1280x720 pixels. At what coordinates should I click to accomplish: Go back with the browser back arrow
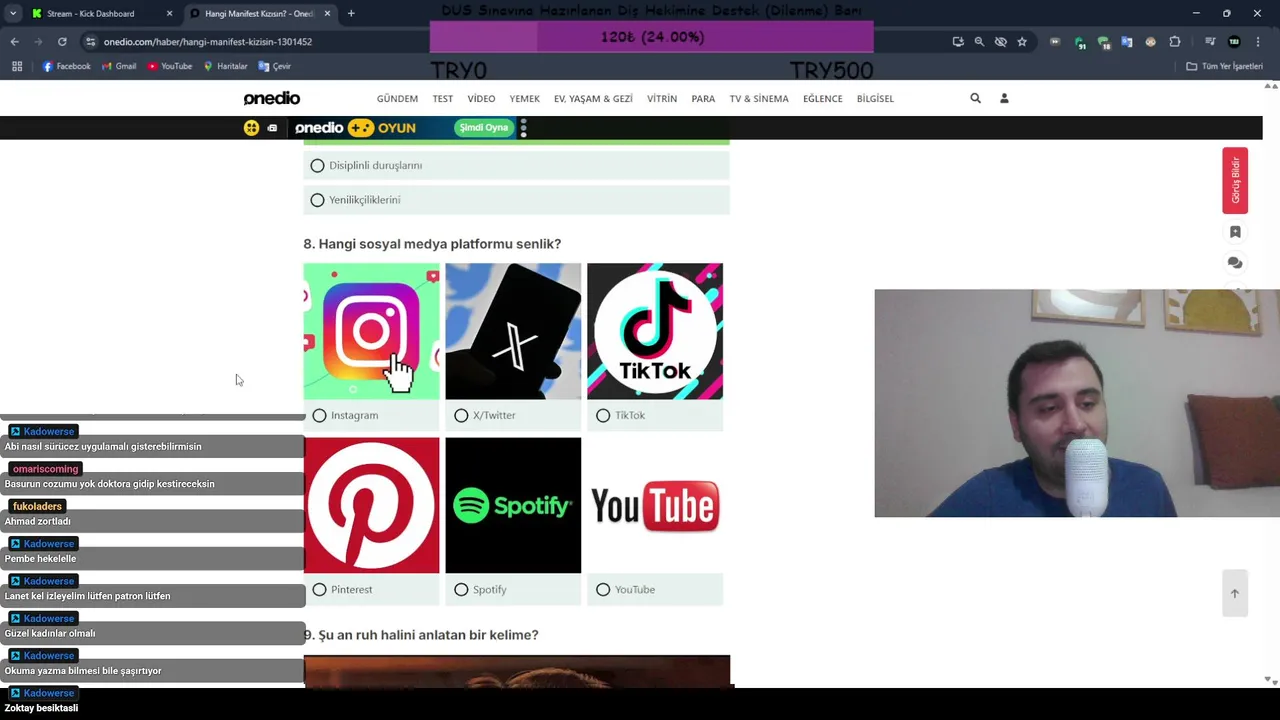pyautogui.click(x=14, y=42)
